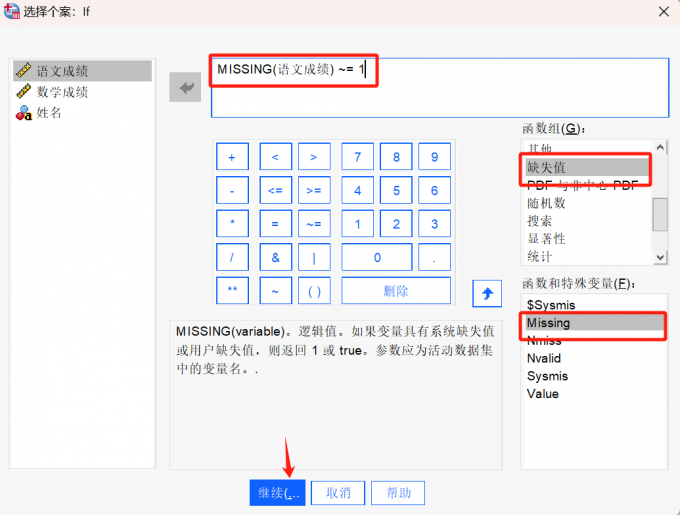The image size is (680, 515).
Task: Click keypad number 5
Action: tap(396, 190)
